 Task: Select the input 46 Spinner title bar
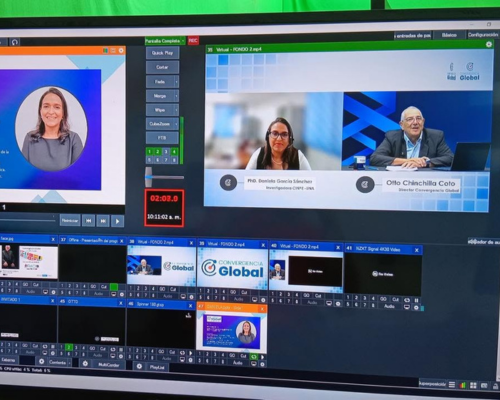pyautogui.click(x=161, y=305)
